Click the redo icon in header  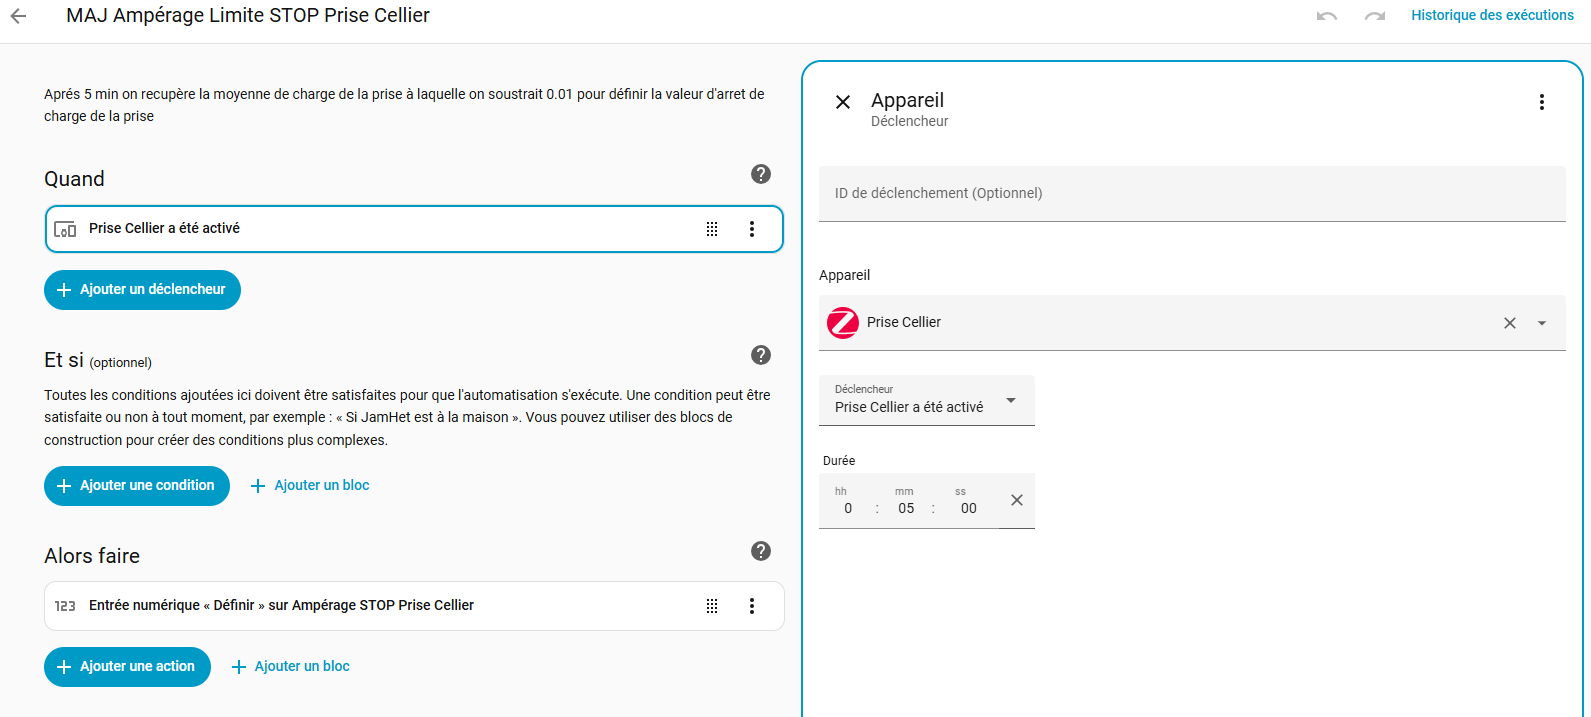pyautogui.click(x=1375, y=16)
